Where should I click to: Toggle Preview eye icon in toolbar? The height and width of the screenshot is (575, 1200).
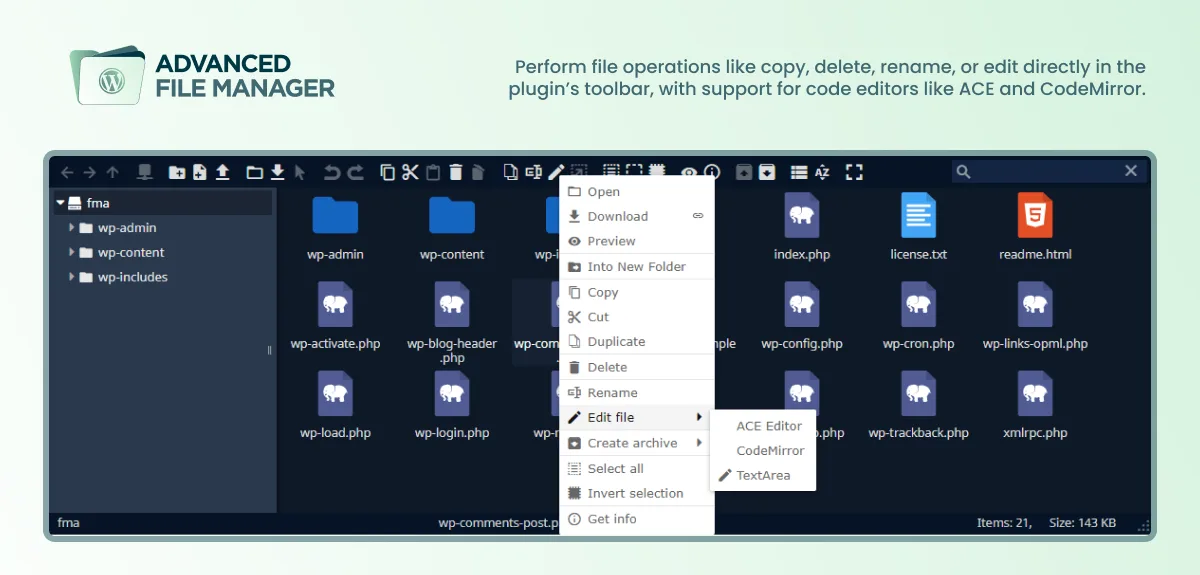[x=689, y=172]
